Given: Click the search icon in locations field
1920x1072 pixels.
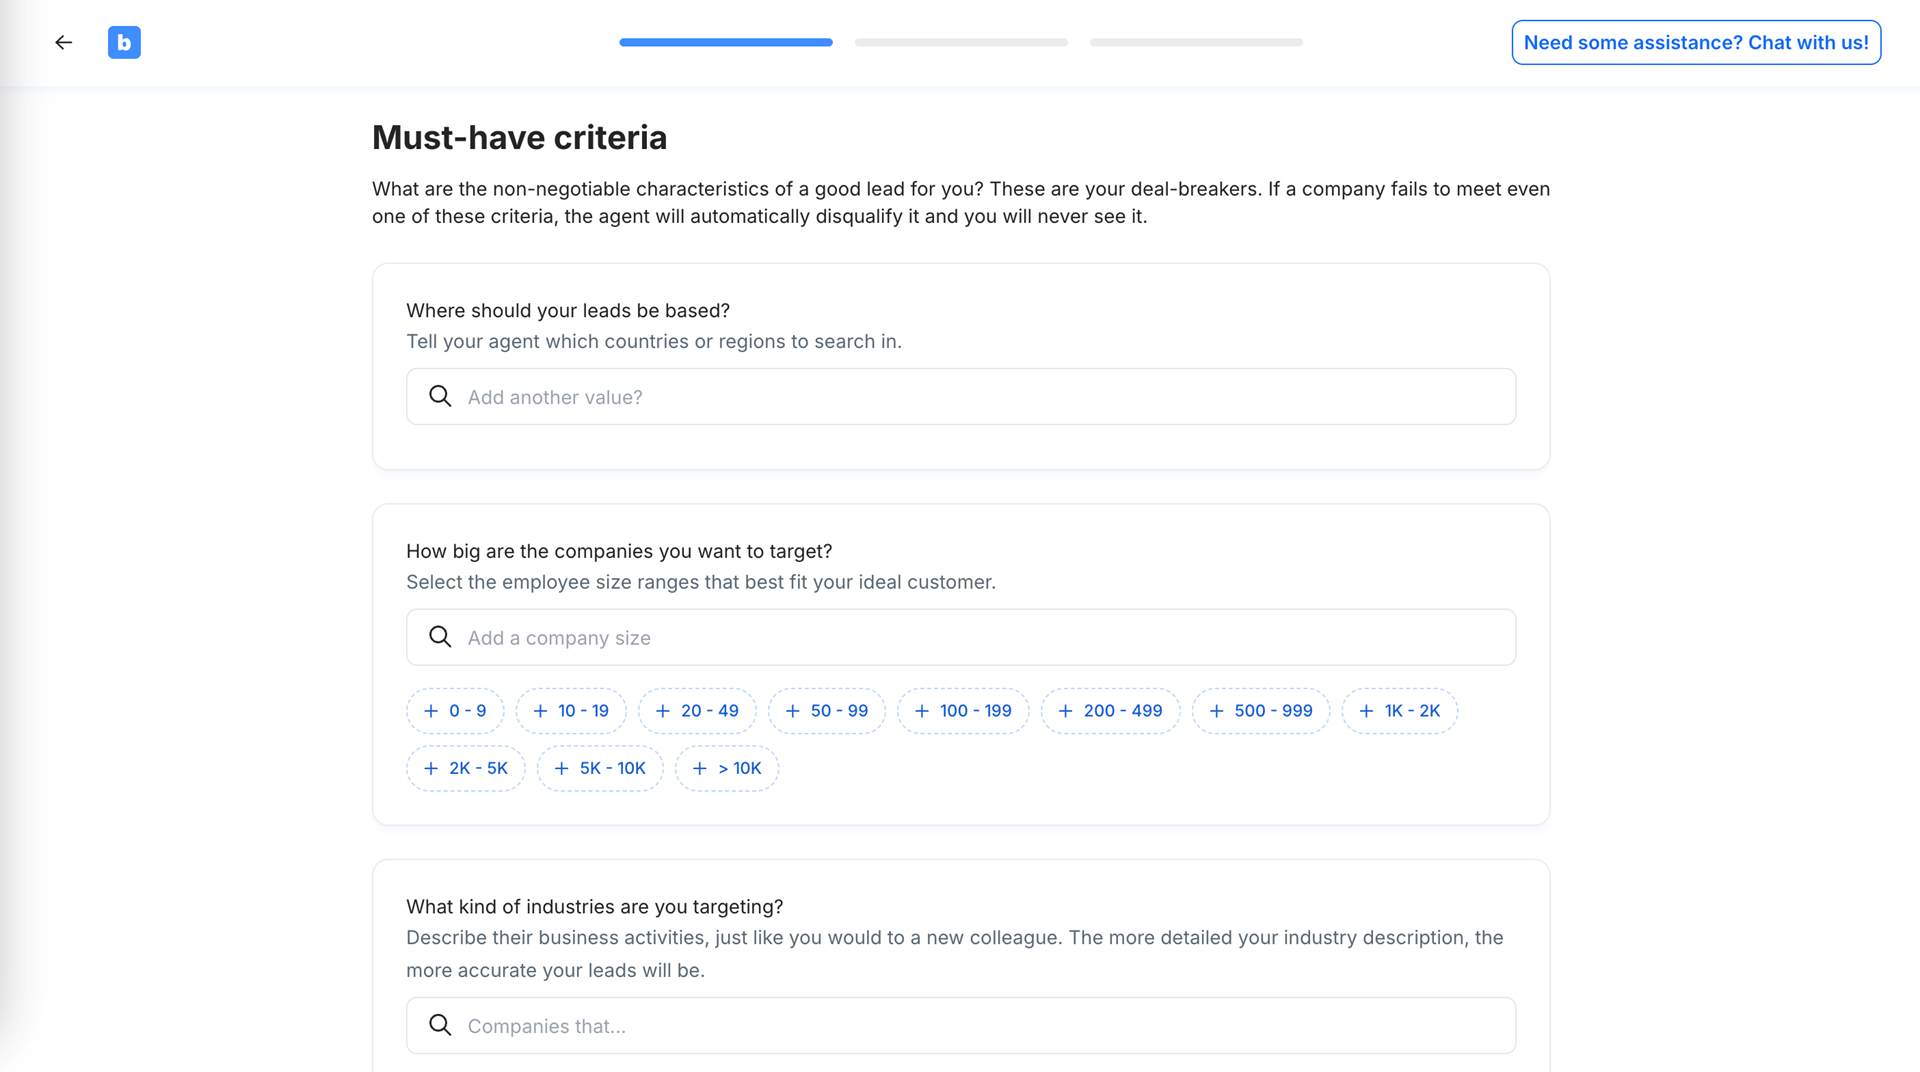Looking at the screenshot, I should (x=440, y=396).
